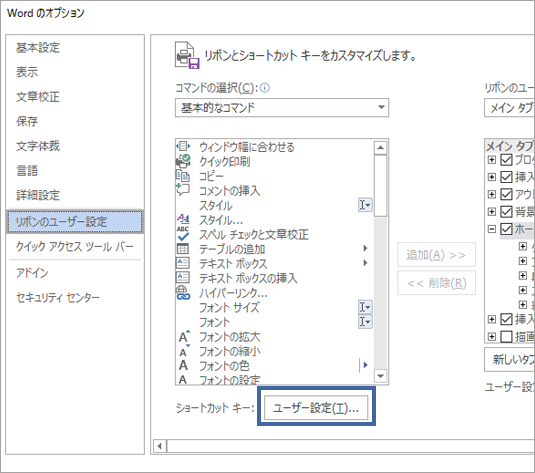The height and width of the screenshot is (473, 535).
Task: Select the リボンのユーザー設定 category
Action: 75,222
